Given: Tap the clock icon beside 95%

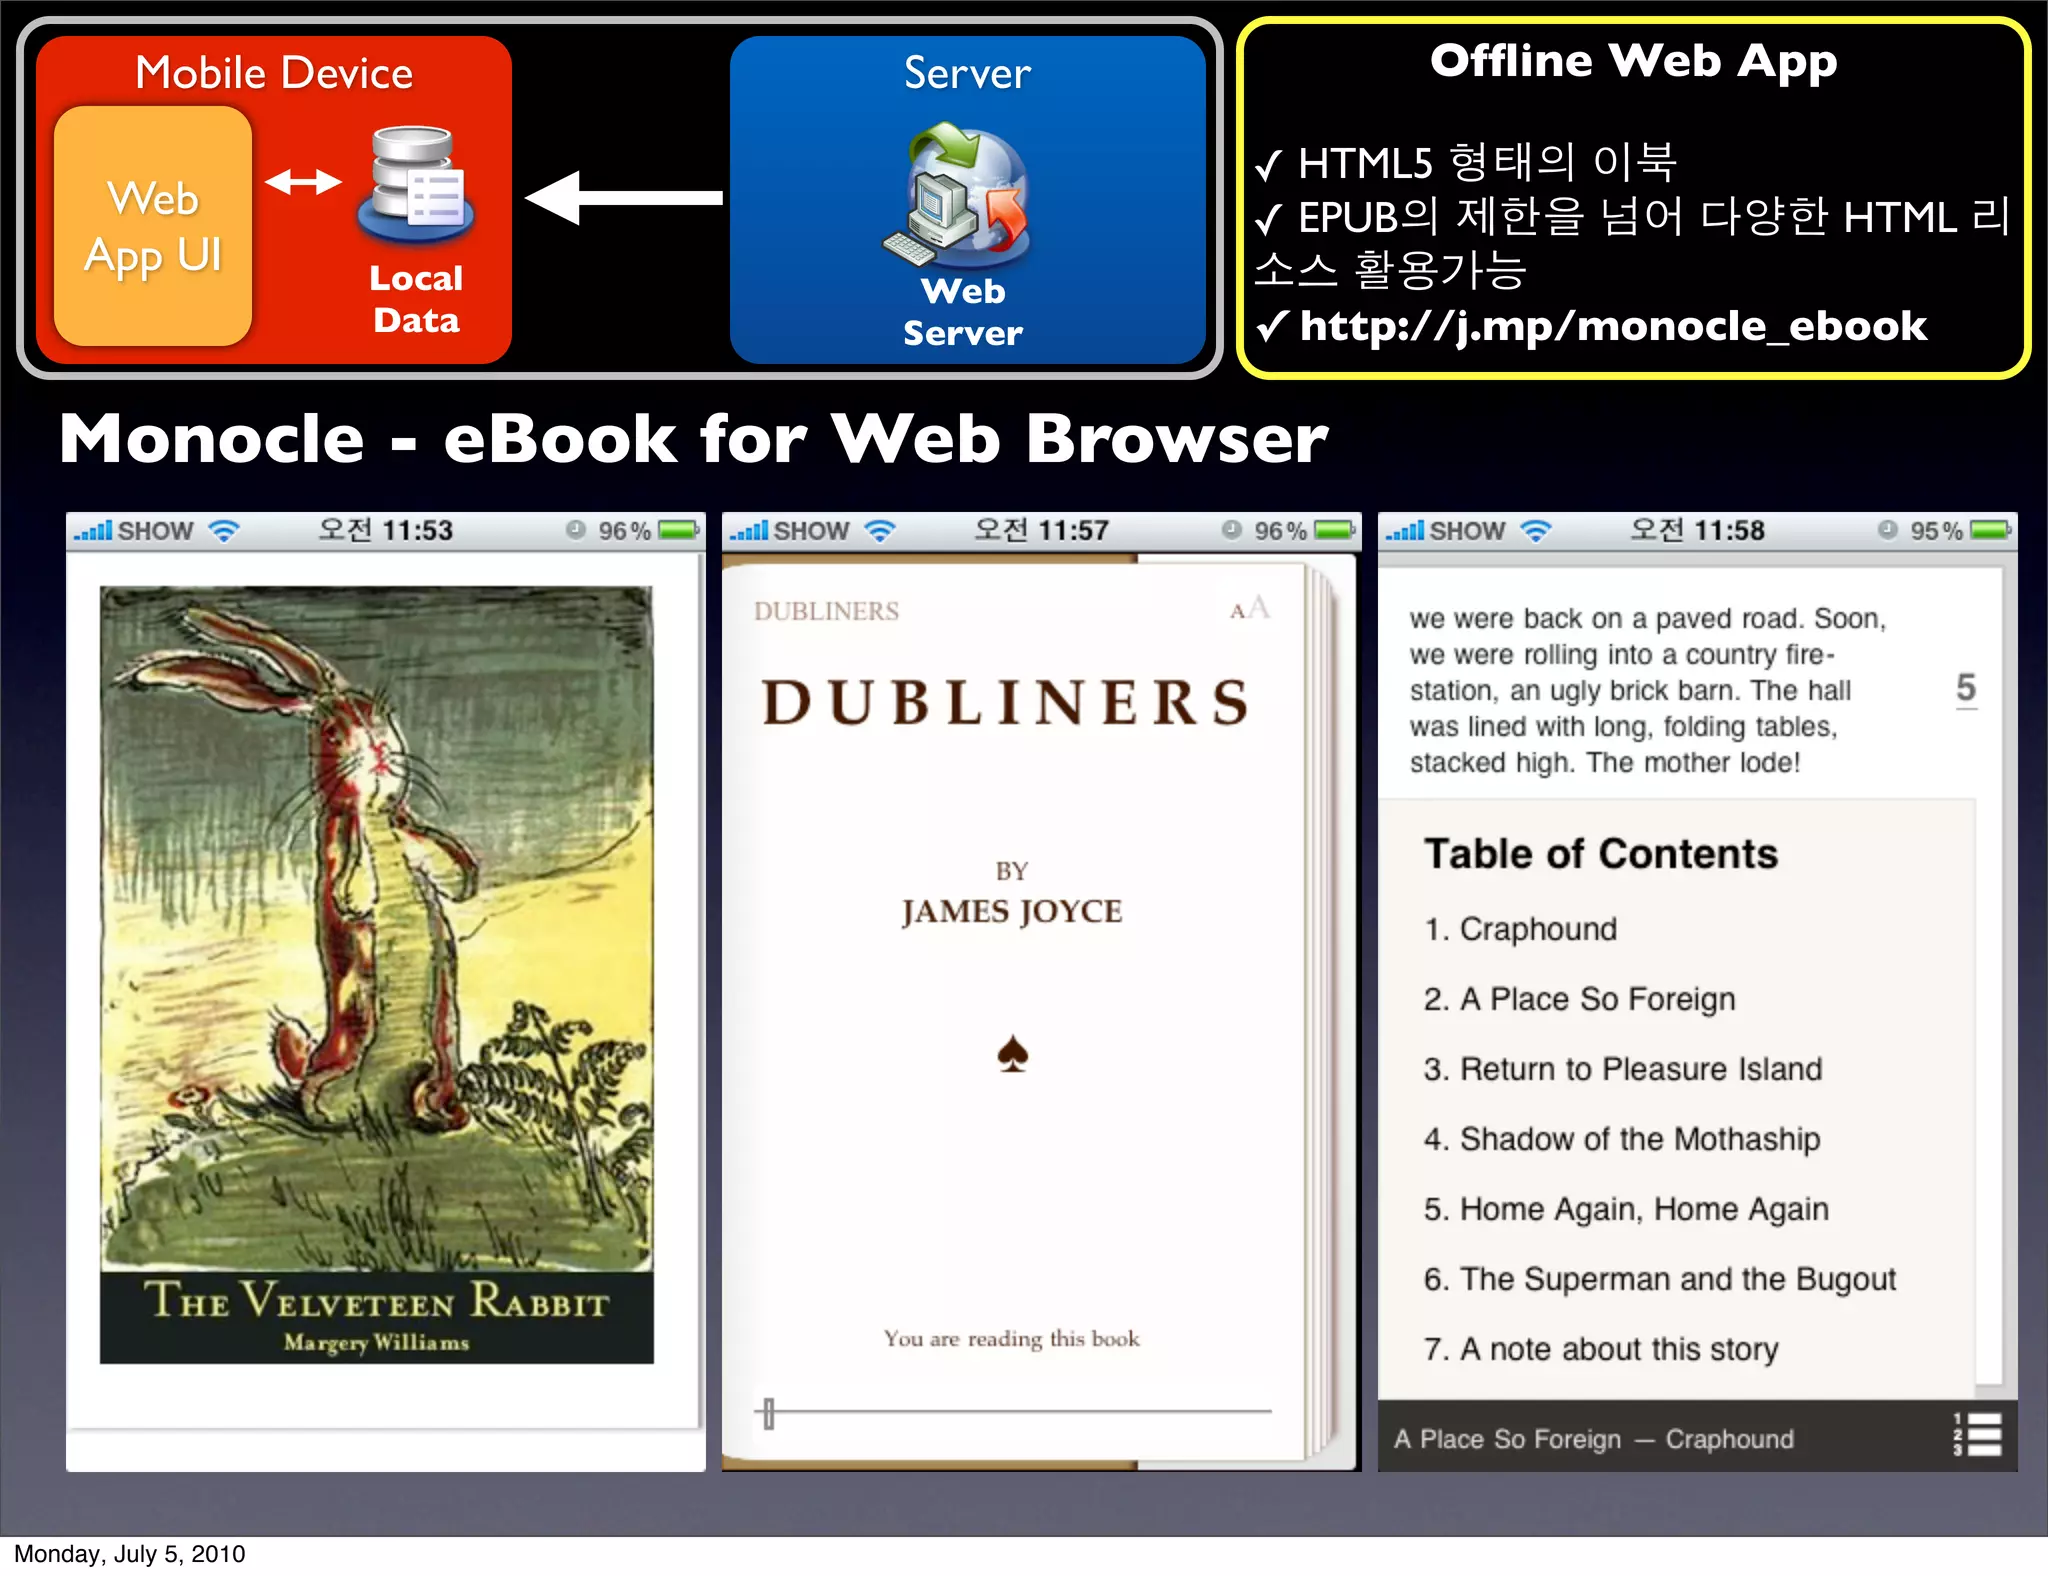Looking at the screenshot, I should tap(1887, 530).
